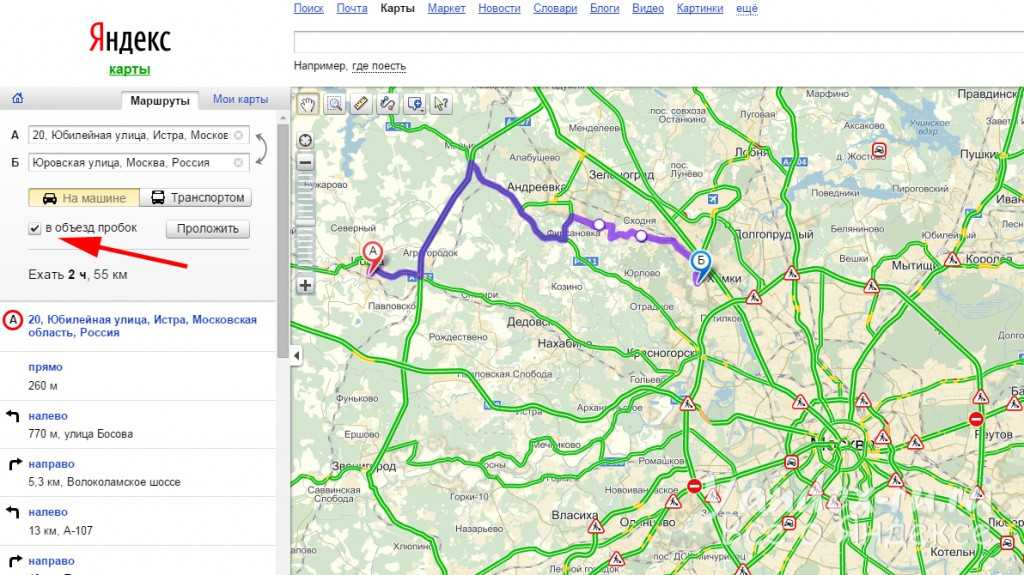Clear the point Б address field
Image resolution: width=1024 pixels, height=575 pixels.
coord(238,162)
